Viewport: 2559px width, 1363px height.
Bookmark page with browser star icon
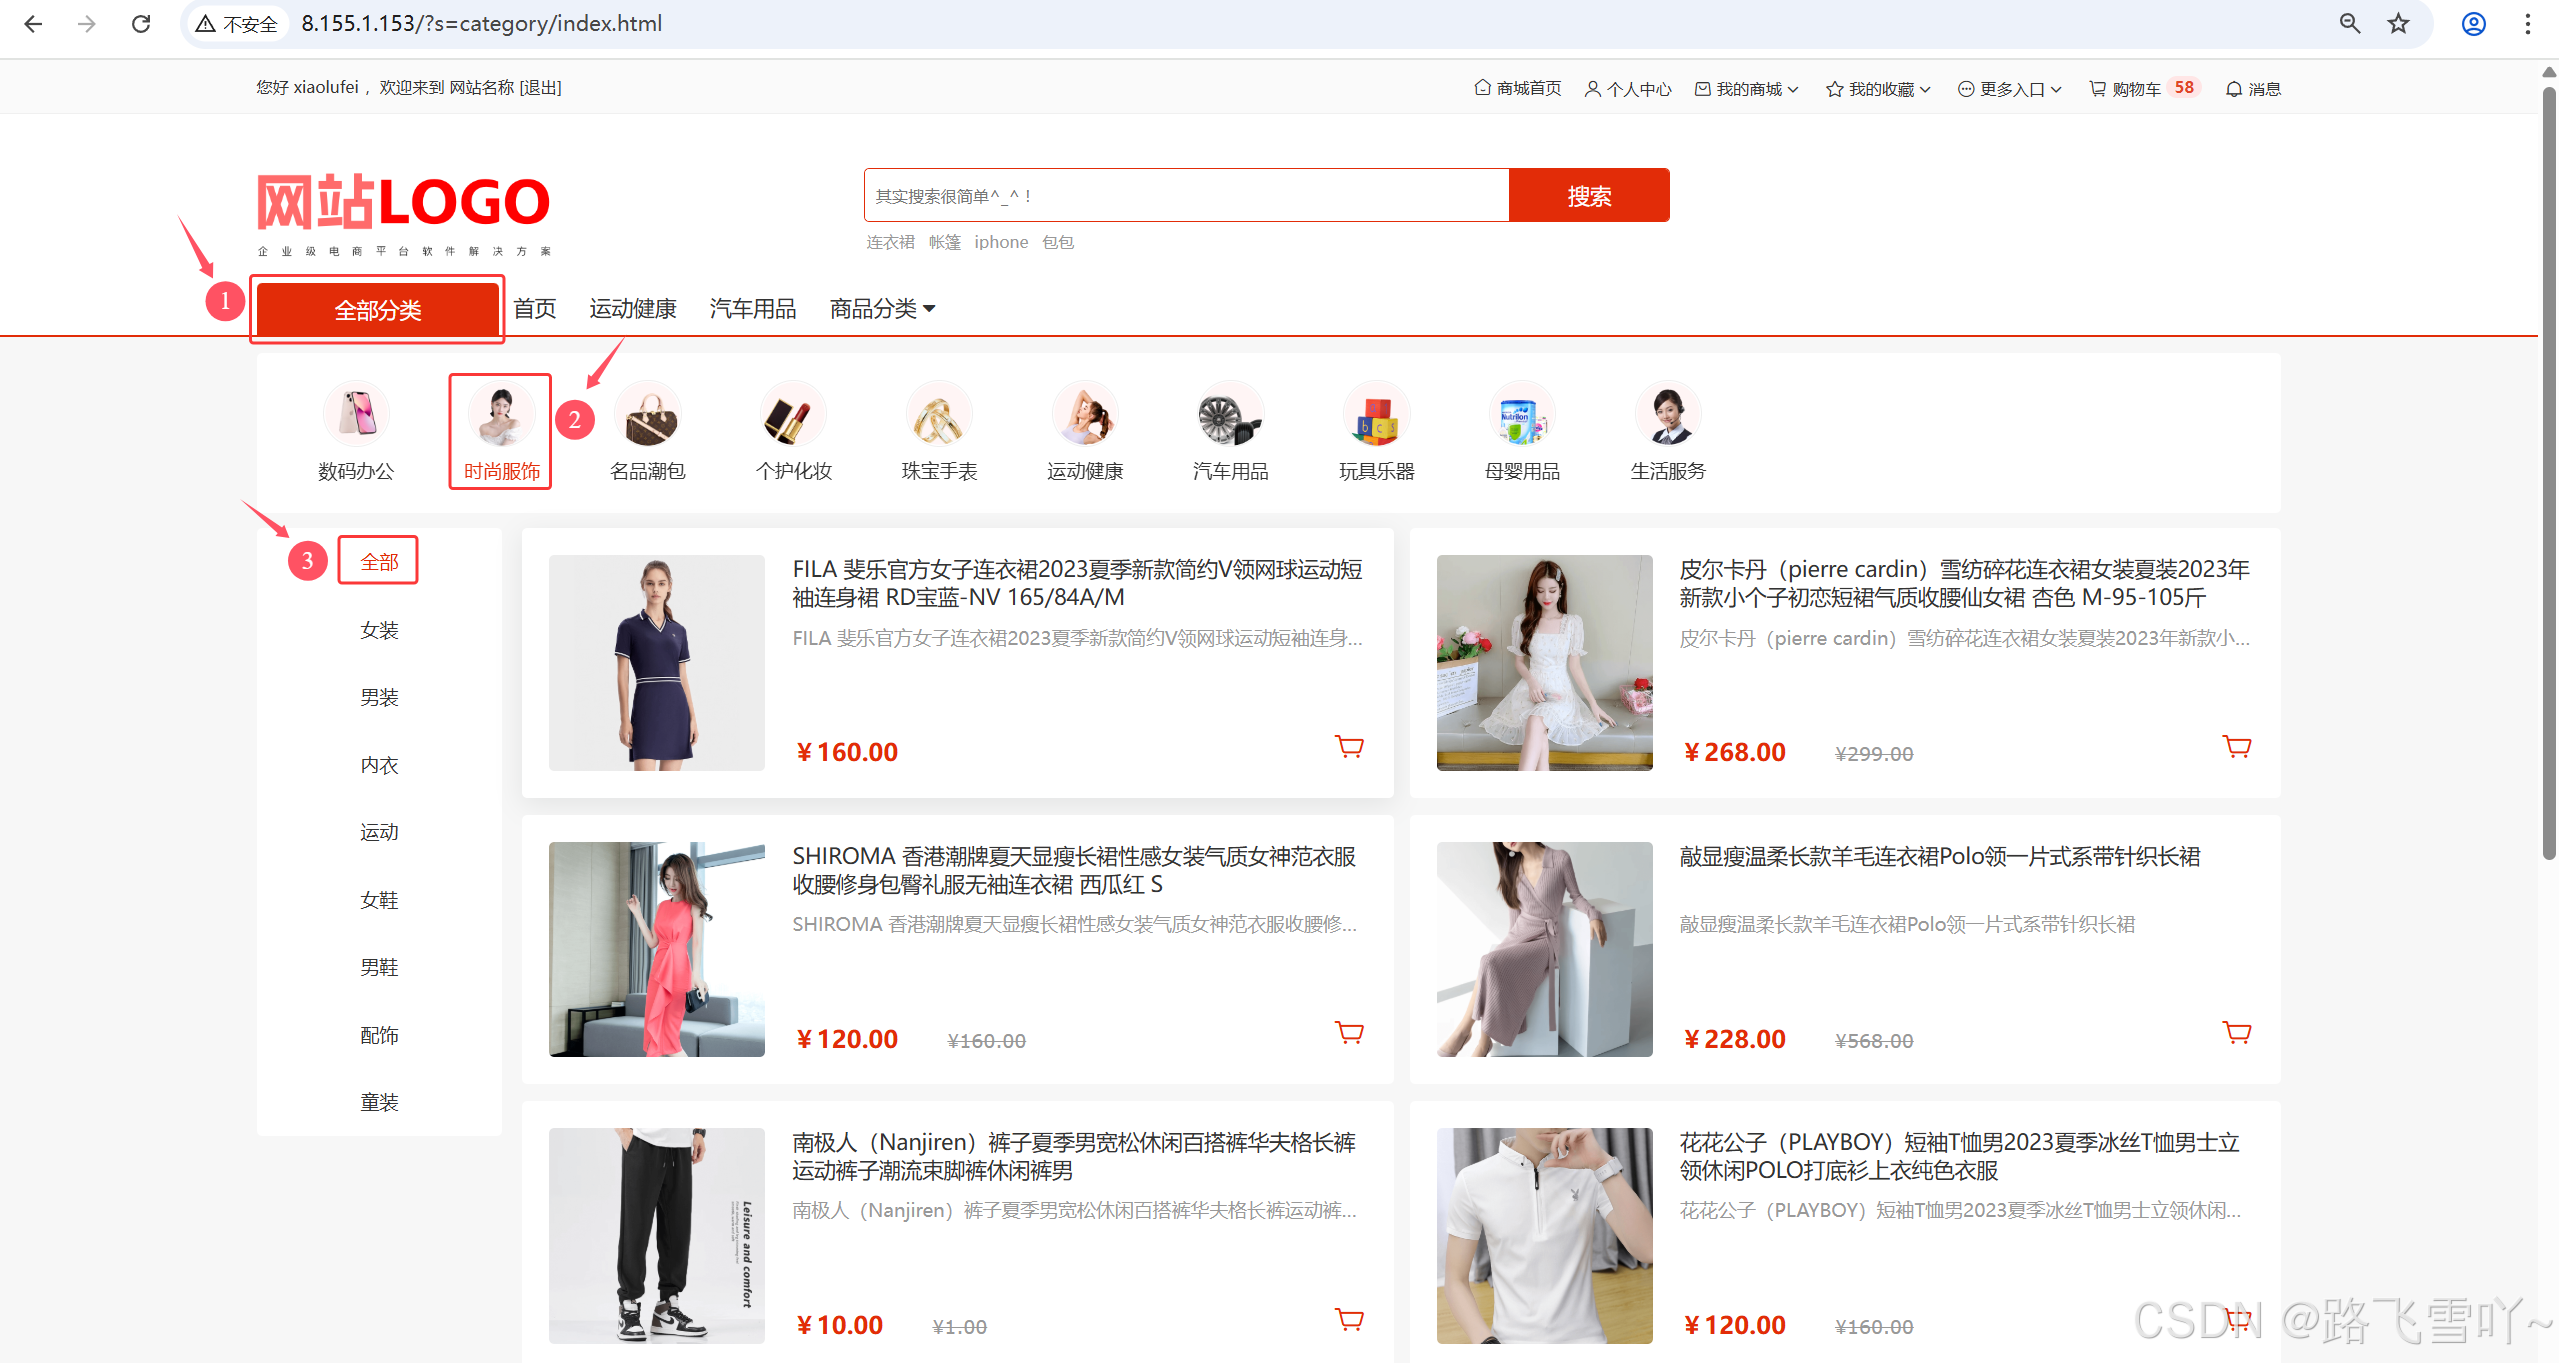click(2398, 24)
